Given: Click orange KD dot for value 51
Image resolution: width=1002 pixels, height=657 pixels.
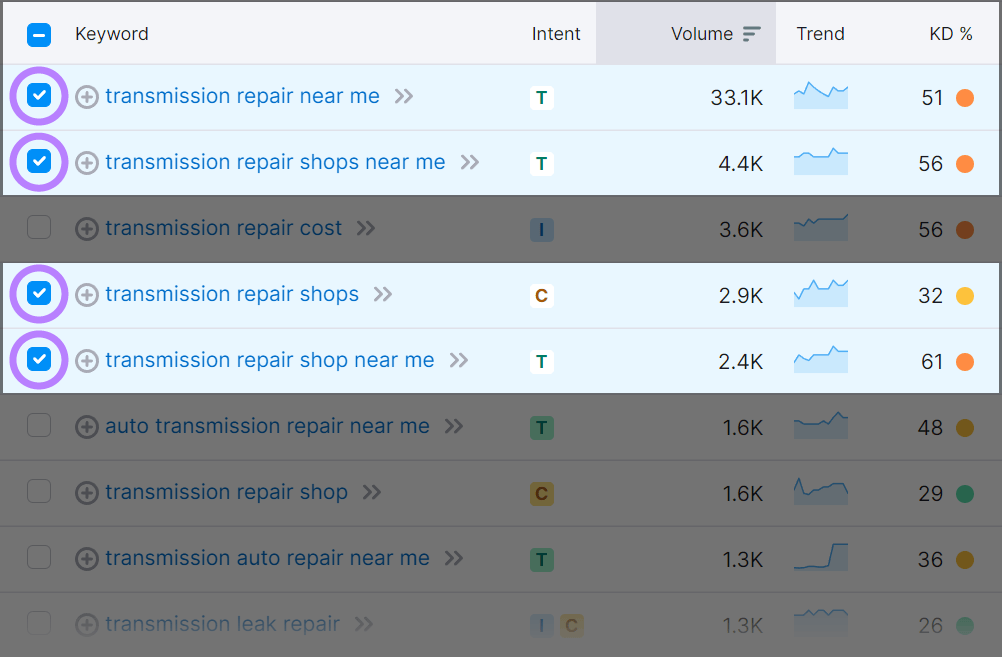Looking at the screenshot, I should [x=965, y=98].
